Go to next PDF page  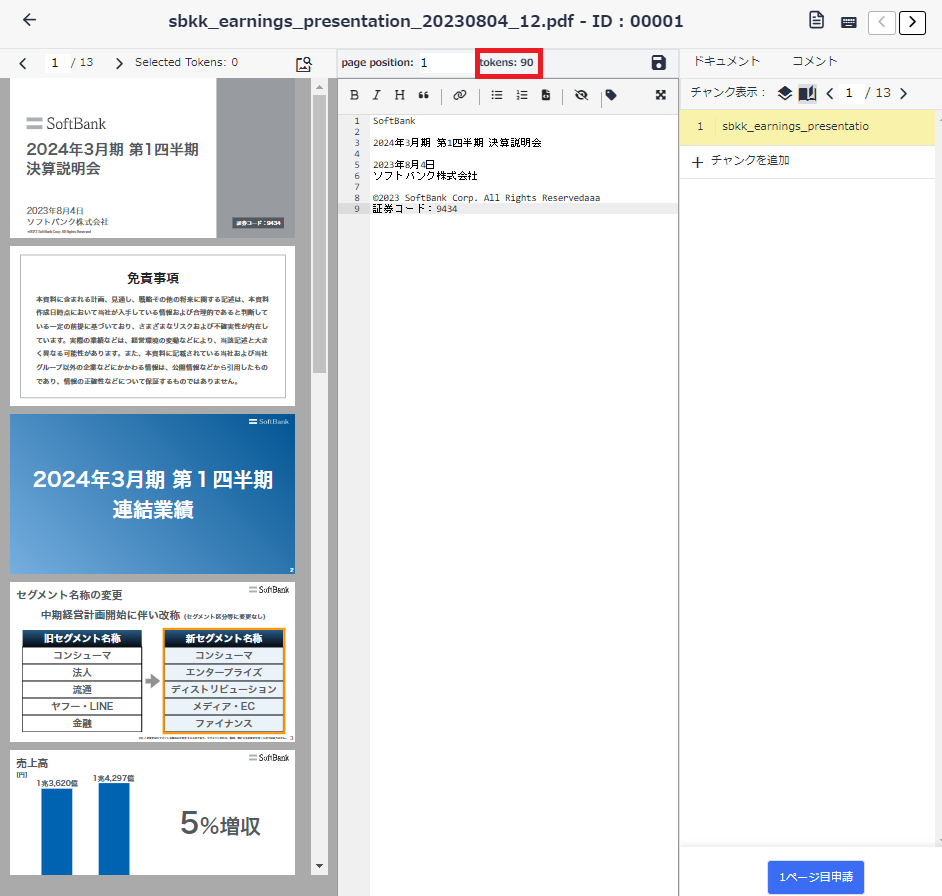coord(119,63)
